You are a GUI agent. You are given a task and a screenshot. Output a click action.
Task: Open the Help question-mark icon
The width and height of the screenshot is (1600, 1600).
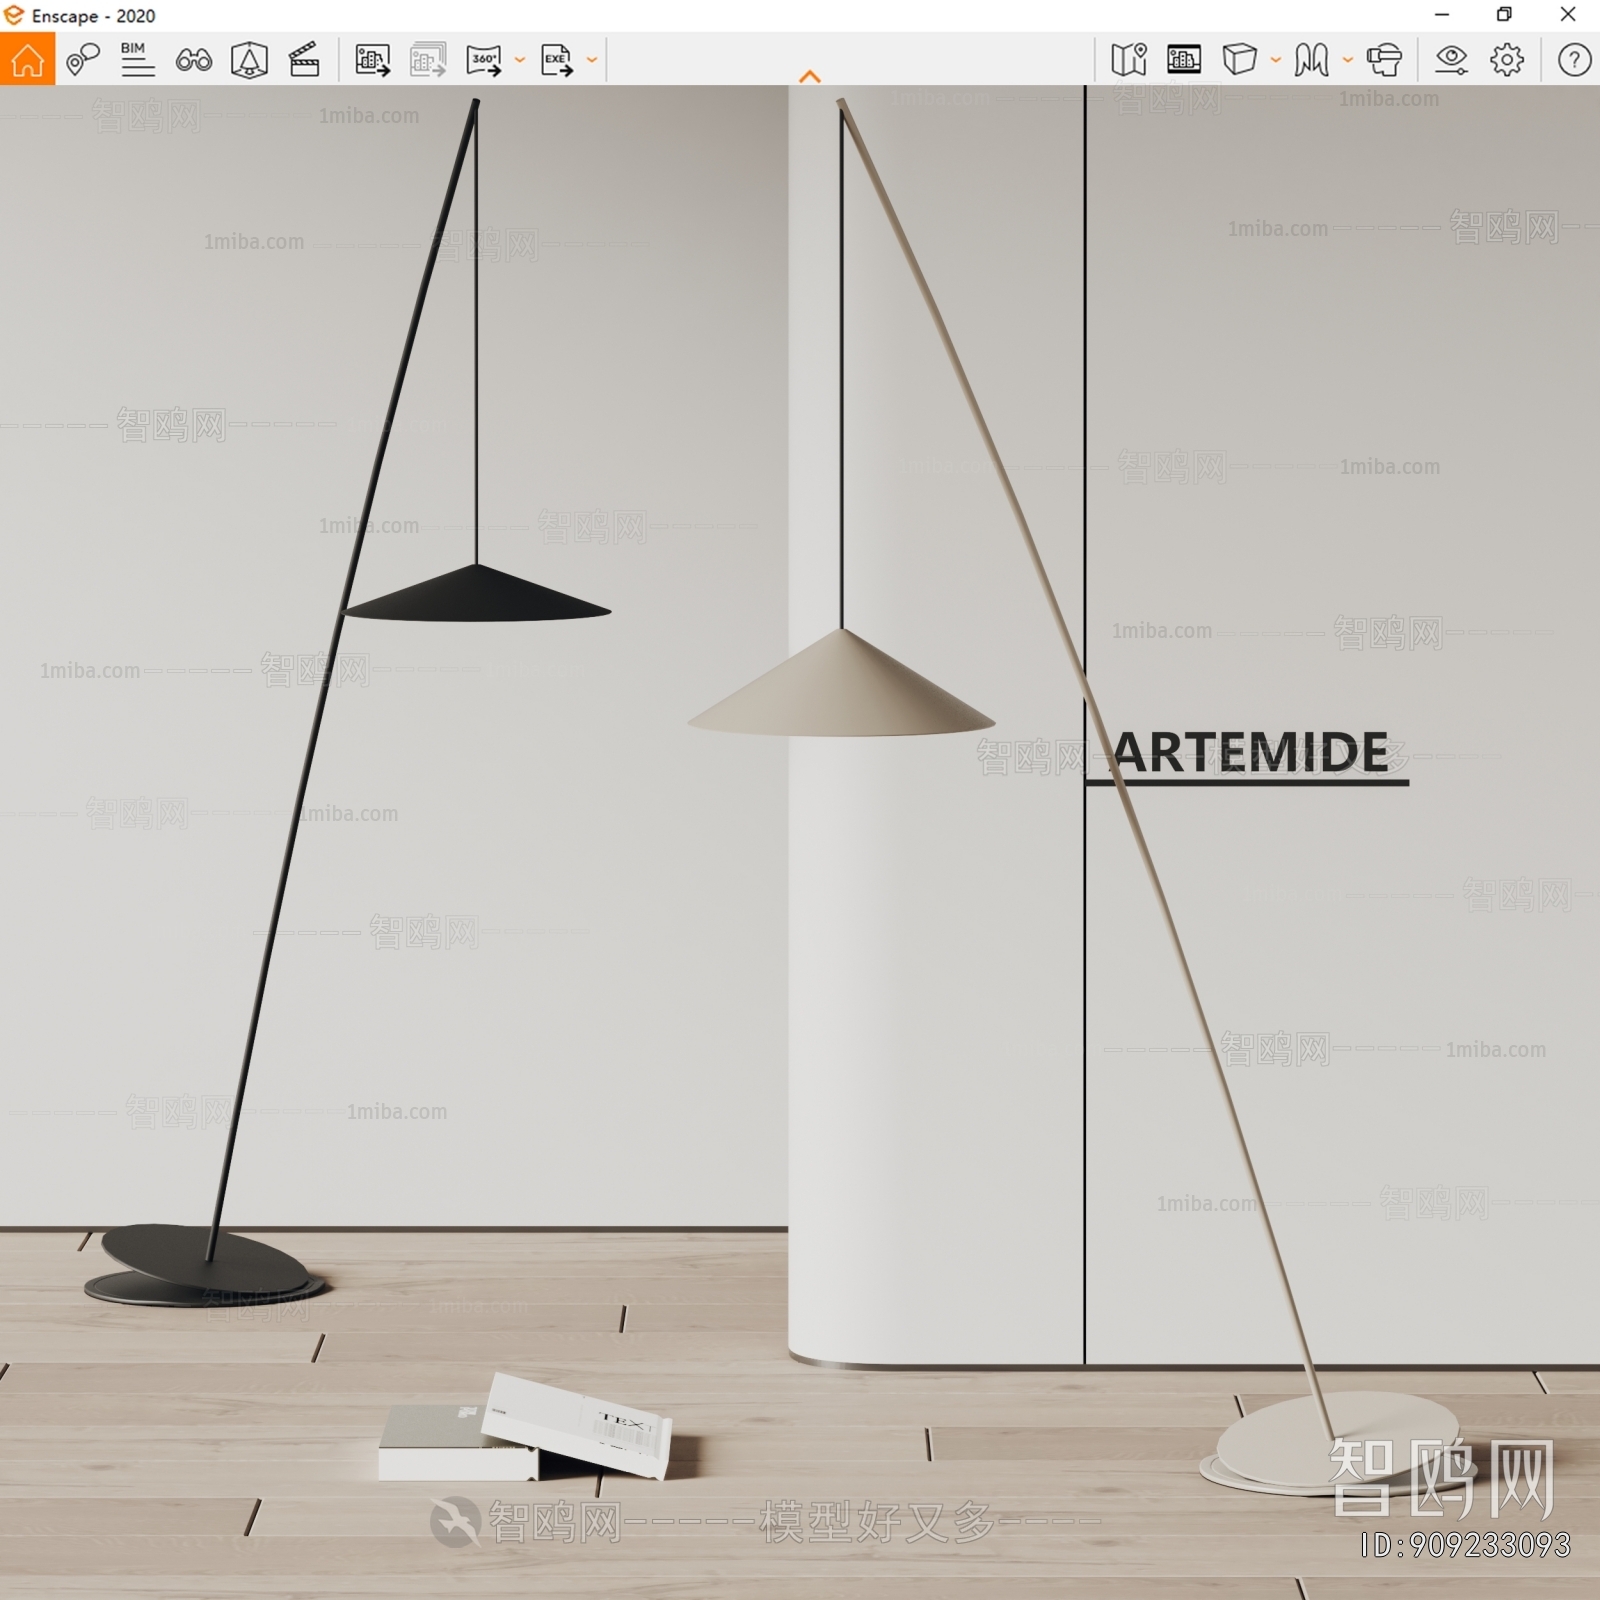pyautogui.click(x=1574, y=60)
